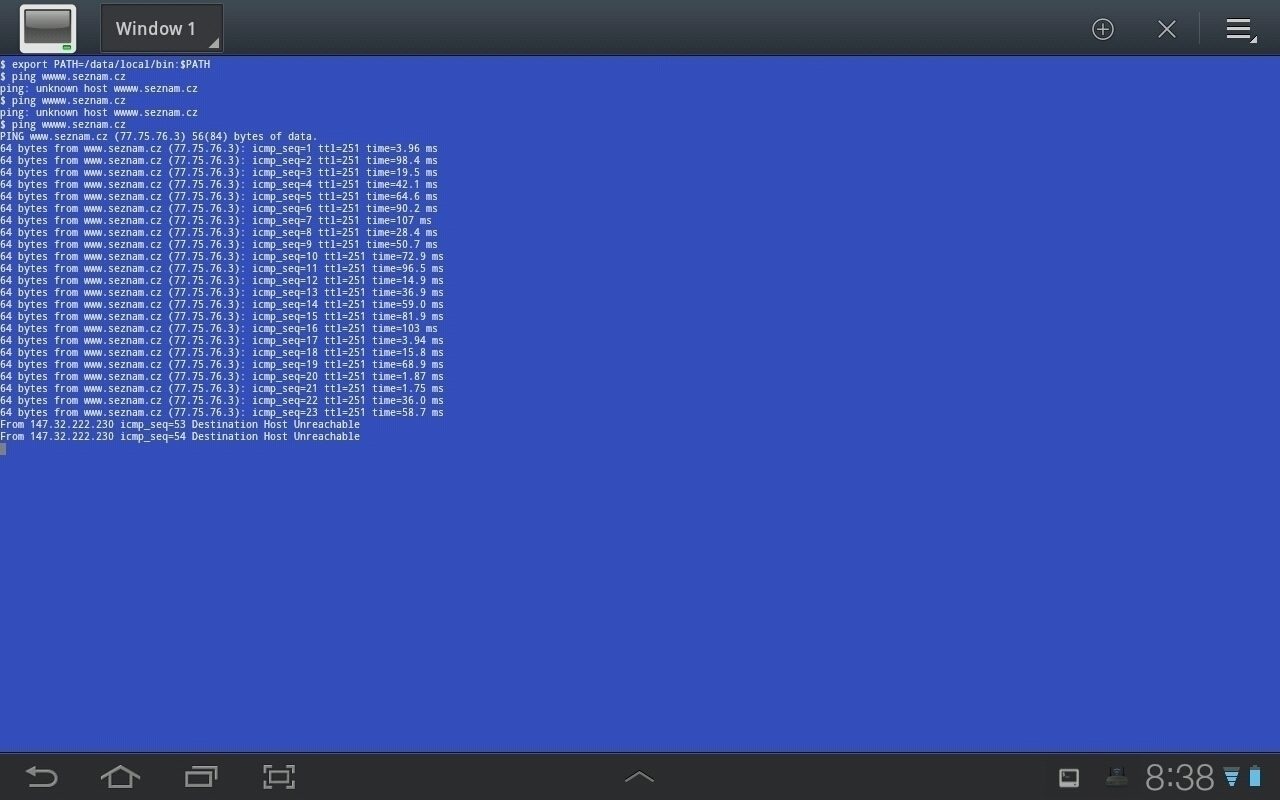The width and height of the screenshot is (1280, 800).
Task: Tap the Wi-Fi signal status icon
Action: coord(1232,777)
